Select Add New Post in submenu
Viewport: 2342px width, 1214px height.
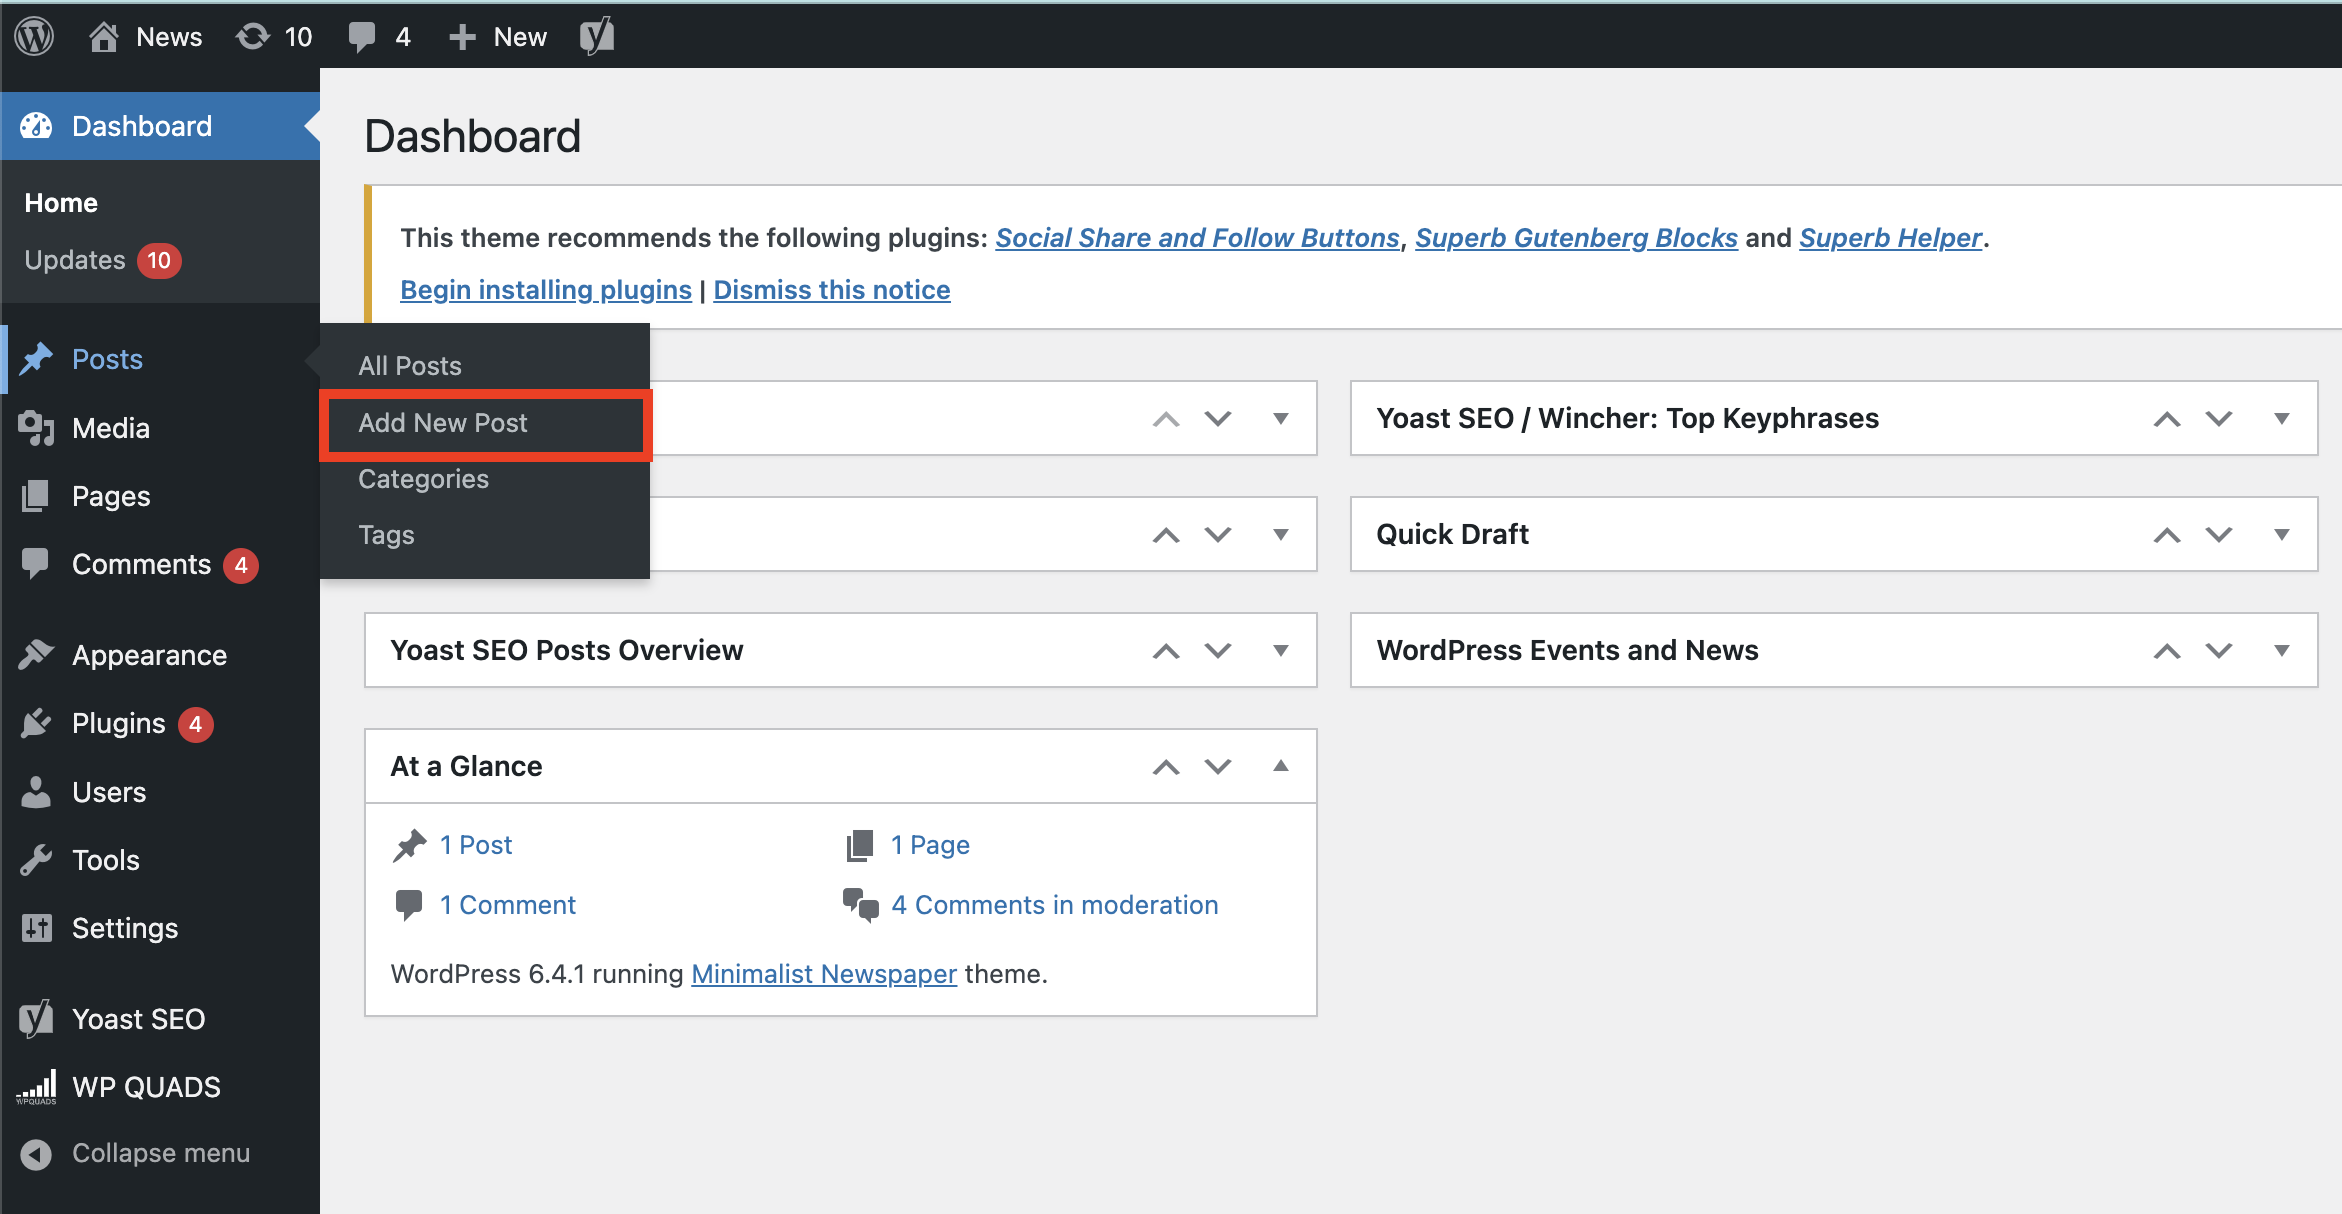point(442,423)
